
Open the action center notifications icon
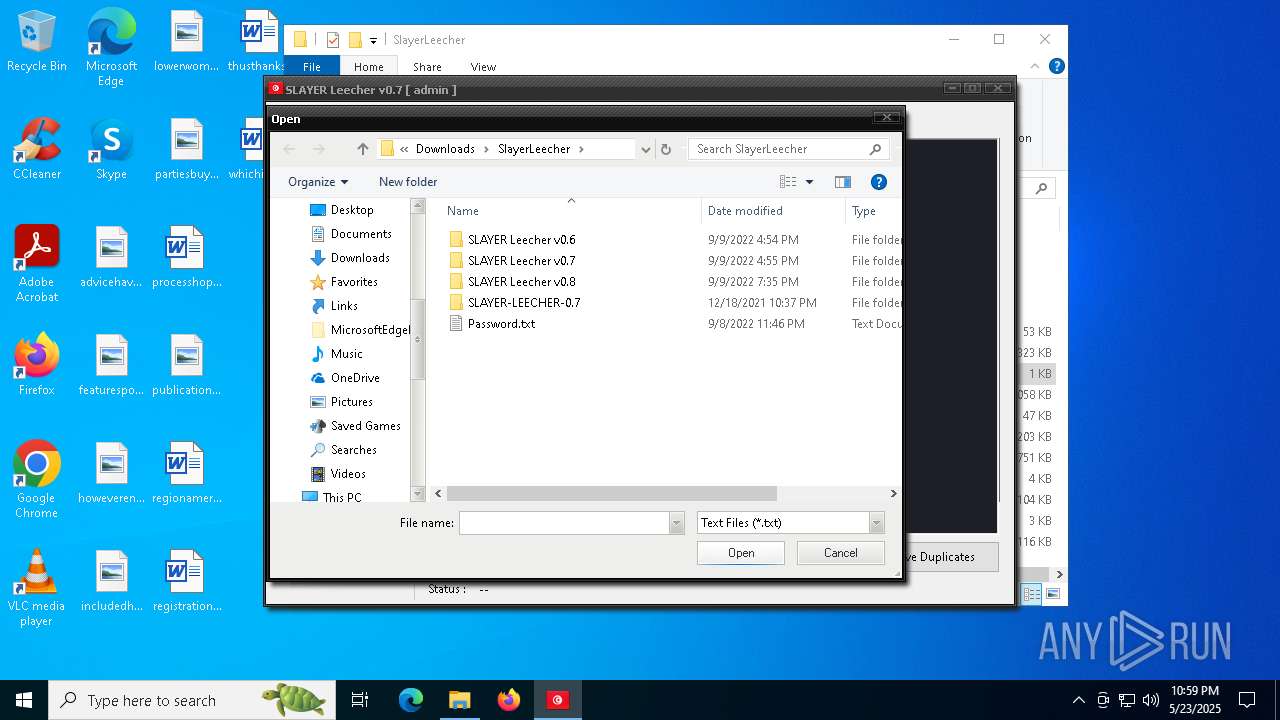tap(1247, 700)
